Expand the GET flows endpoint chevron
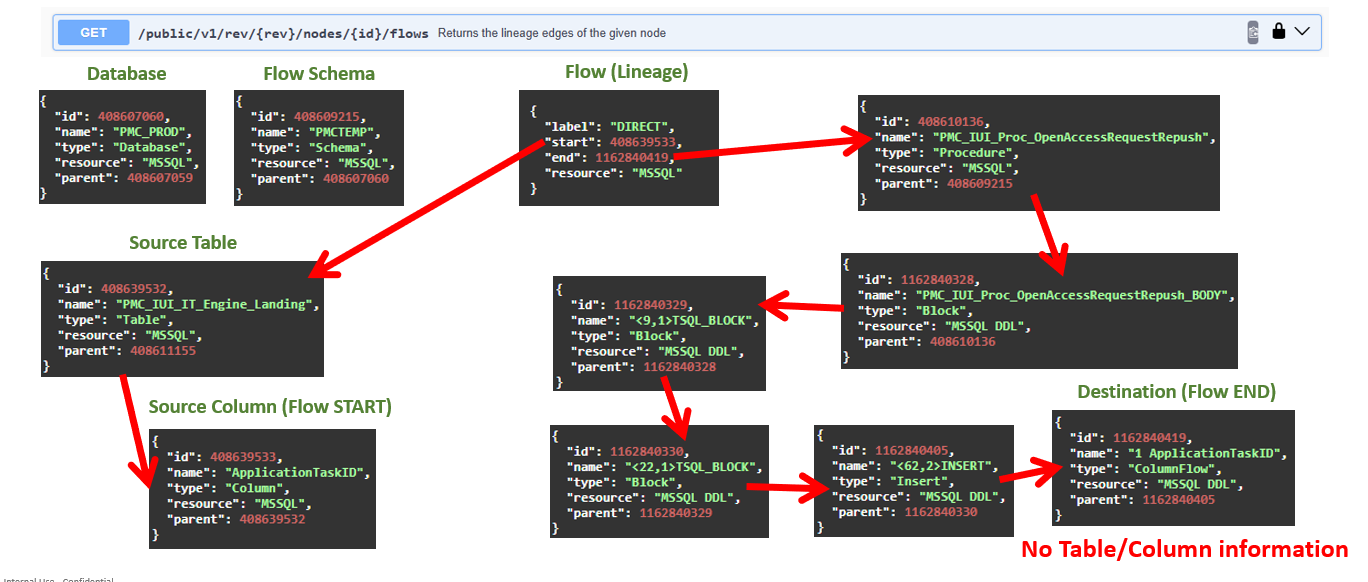This screenshot has height=582, width=1368. point(1302,32)
